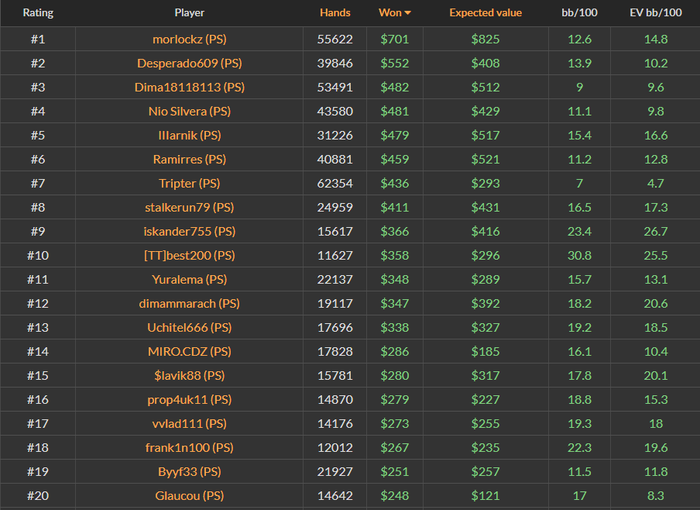
Task: Select stalkerun79 player name
Action: (189, 207)
